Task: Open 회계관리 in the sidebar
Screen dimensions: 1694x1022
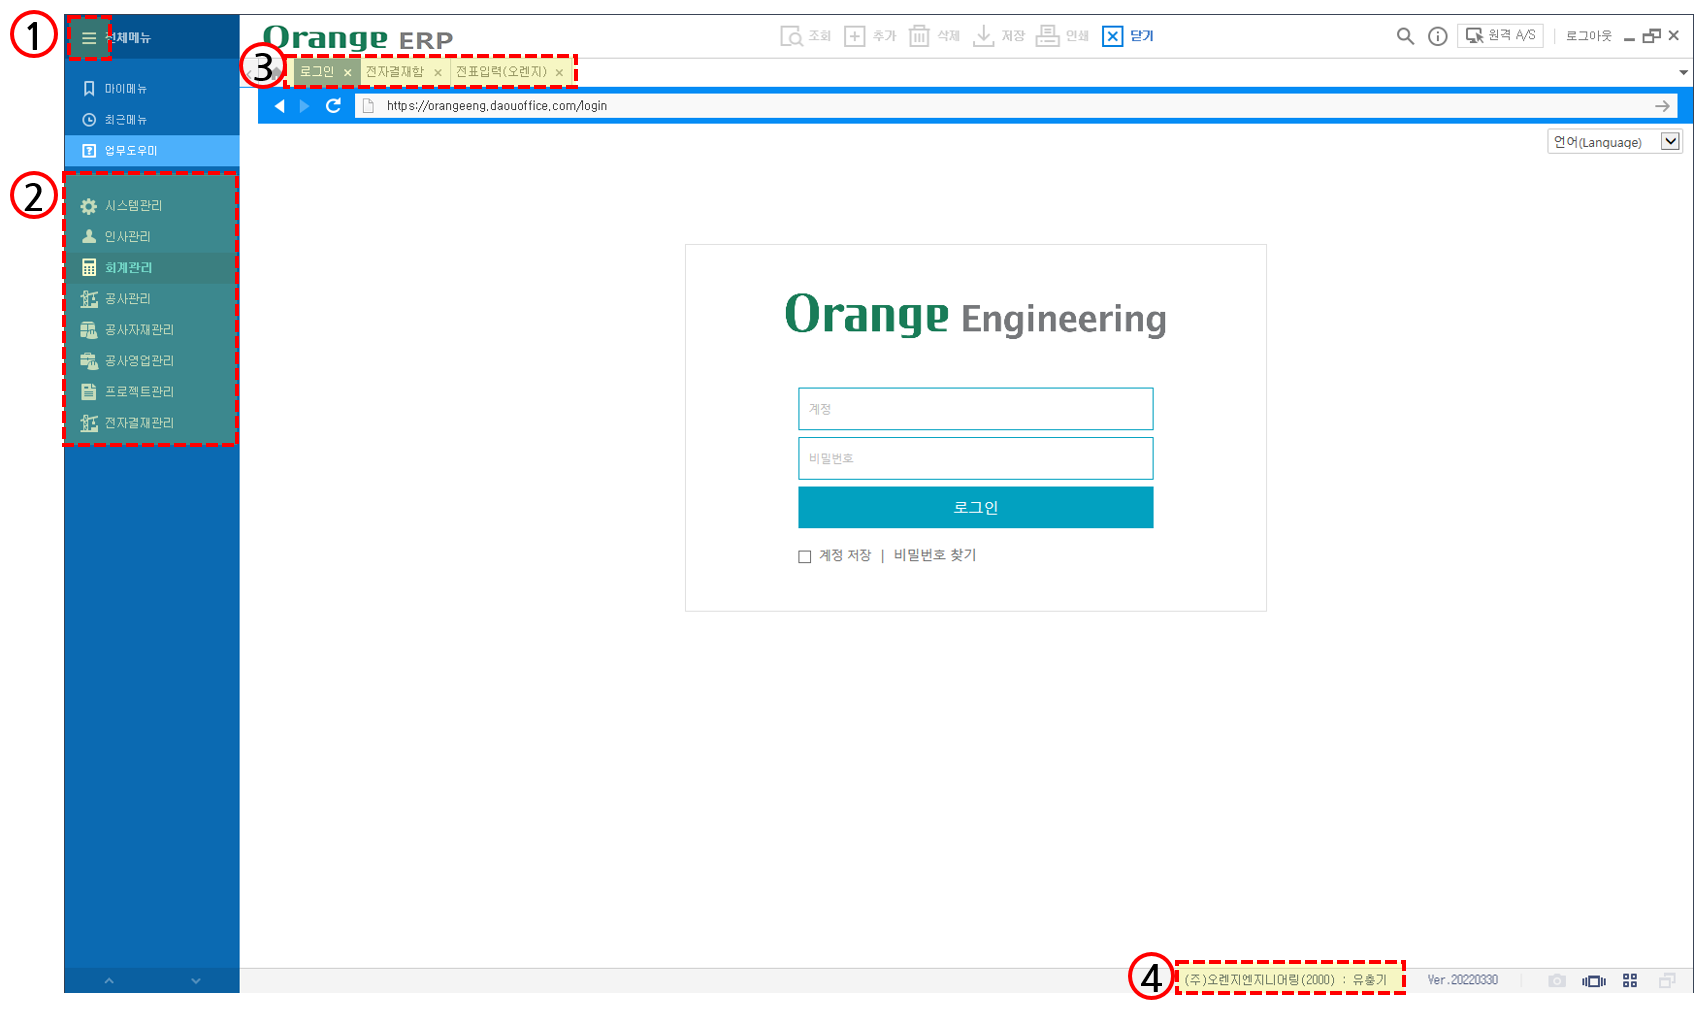Action: (128, 267)
